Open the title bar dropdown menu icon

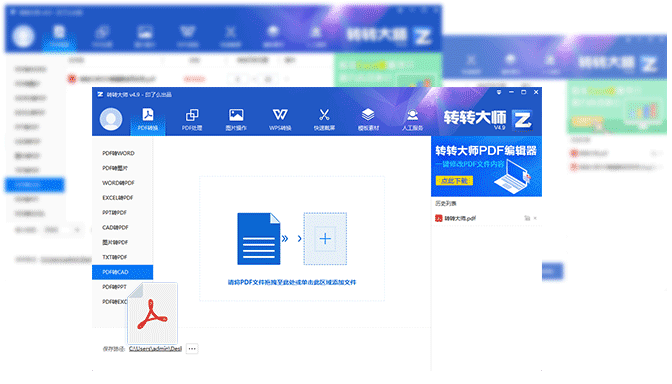pos(499,92)
